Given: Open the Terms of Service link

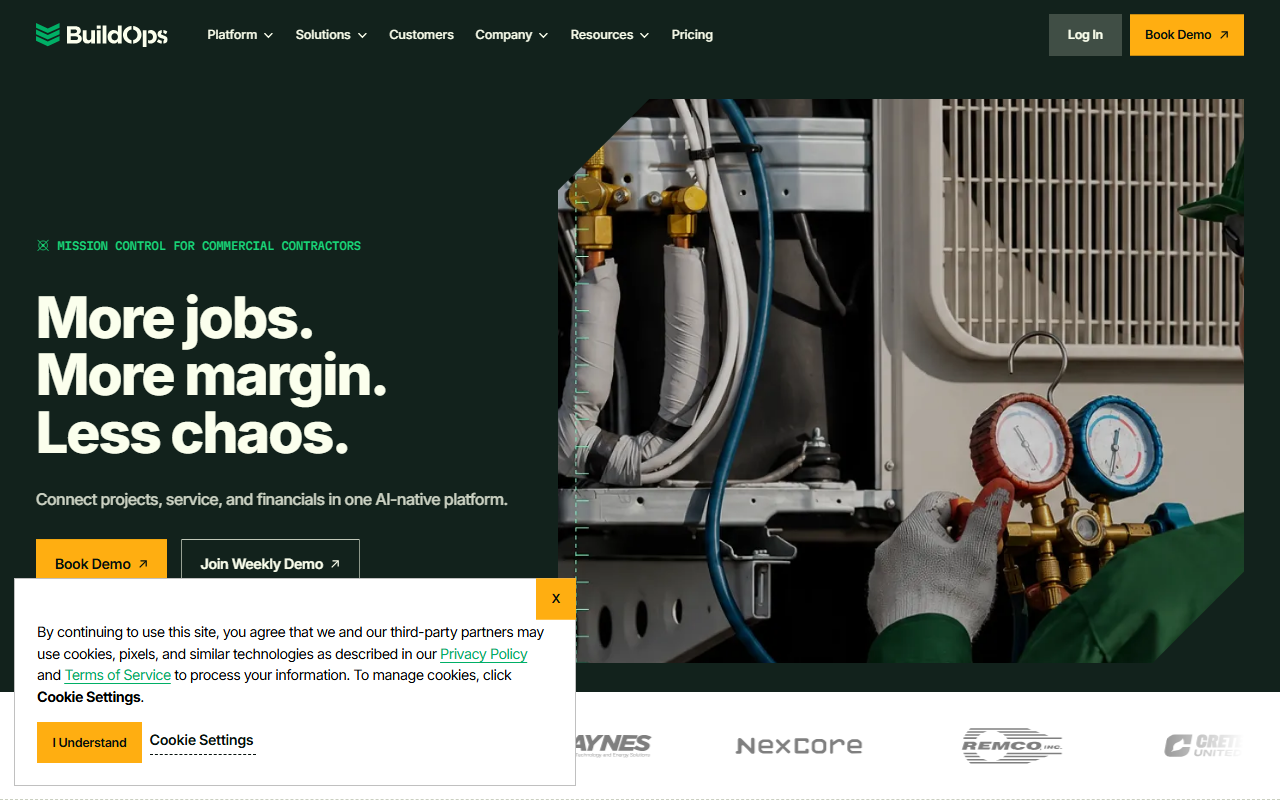Looking at the screenshot, I should (x=118, y=675).
